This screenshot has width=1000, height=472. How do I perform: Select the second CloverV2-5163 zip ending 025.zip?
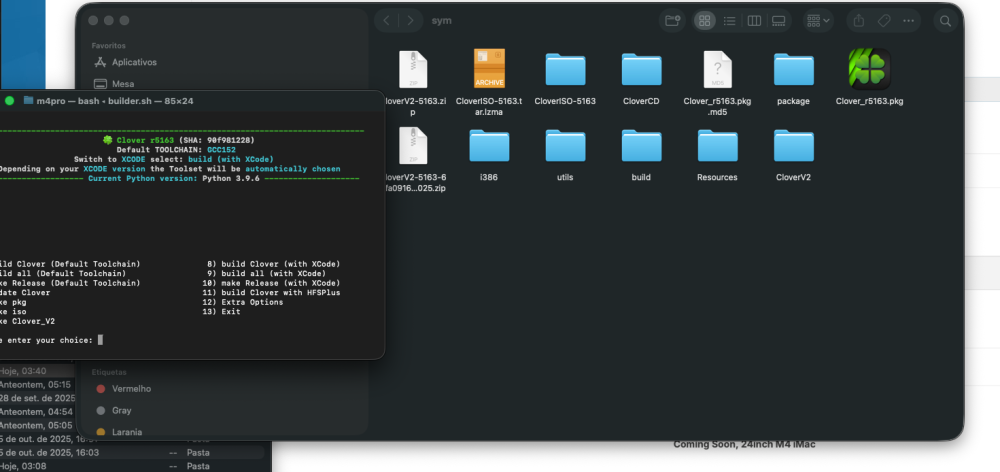(413, 145)
